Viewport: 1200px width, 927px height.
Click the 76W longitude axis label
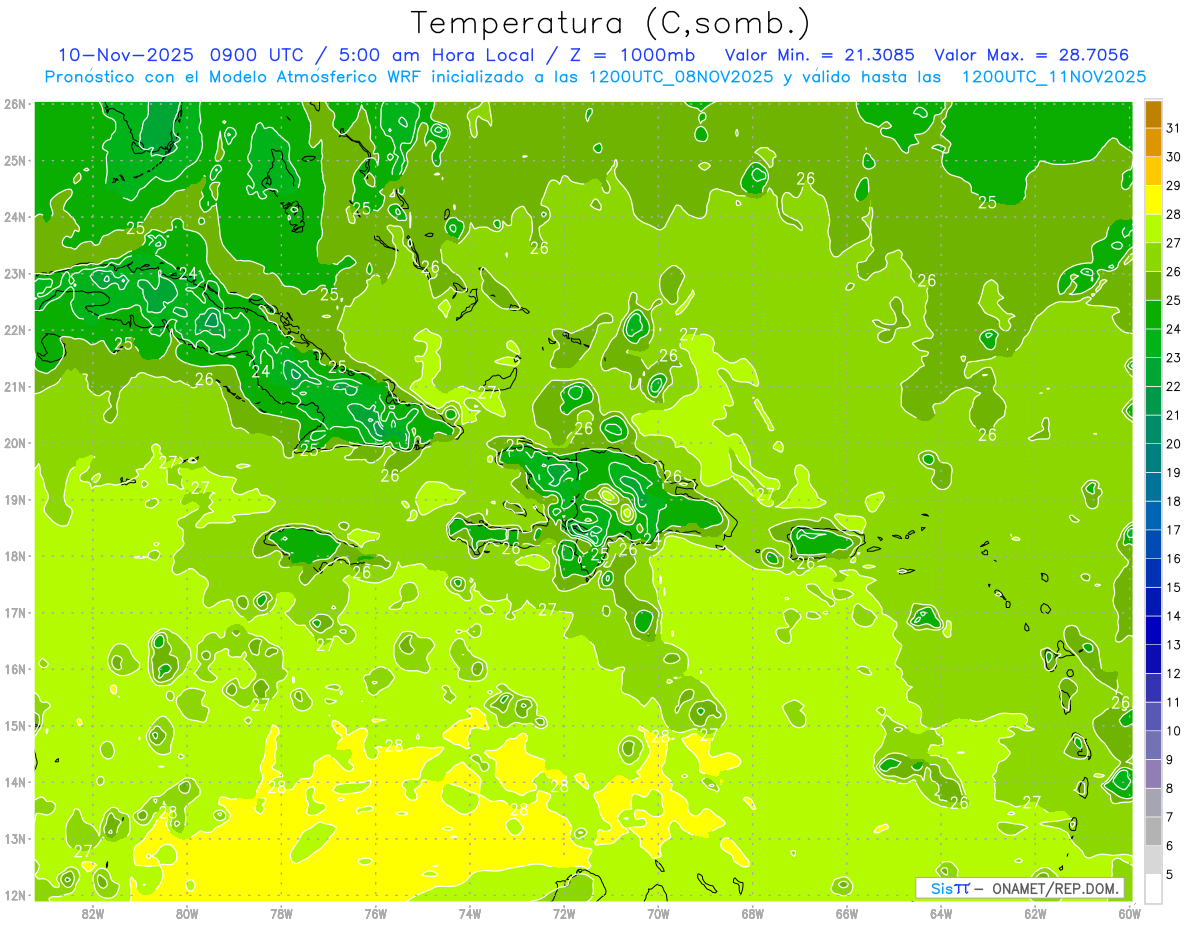click(376, 913)
